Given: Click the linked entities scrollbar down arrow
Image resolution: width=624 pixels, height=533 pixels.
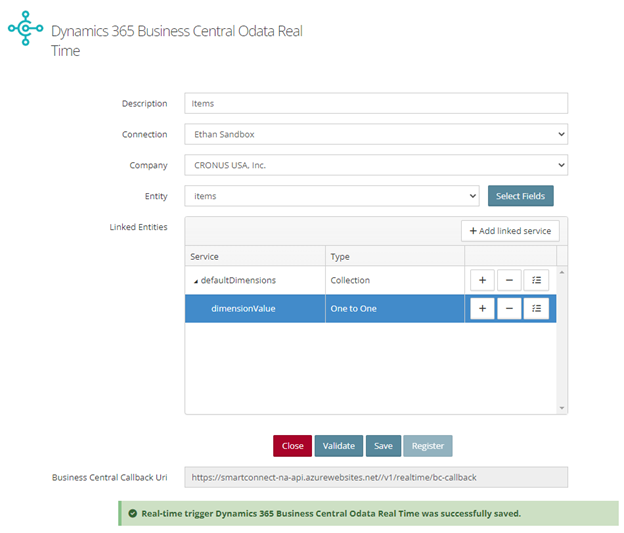Looking at the screenshot, I should click(562, 408).
